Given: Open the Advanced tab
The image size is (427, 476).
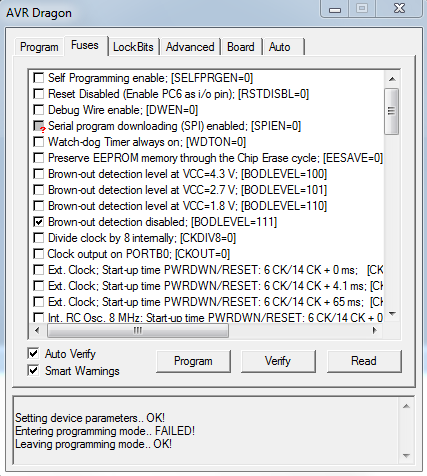Looking at the screenshot, I should [190, 47].
